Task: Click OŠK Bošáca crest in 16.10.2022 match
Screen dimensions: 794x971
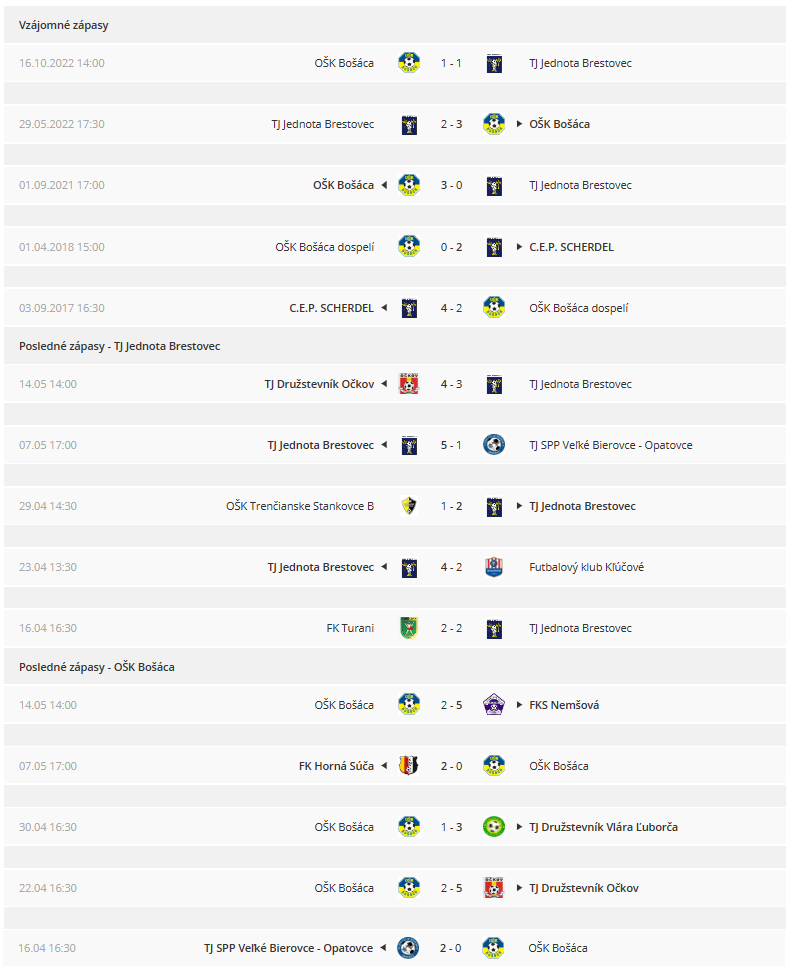Action: click(409, 63)
